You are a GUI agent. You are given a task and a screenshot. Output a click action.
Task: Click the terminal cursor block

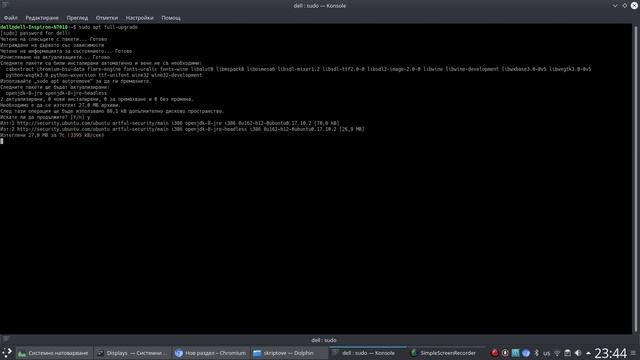2,141
